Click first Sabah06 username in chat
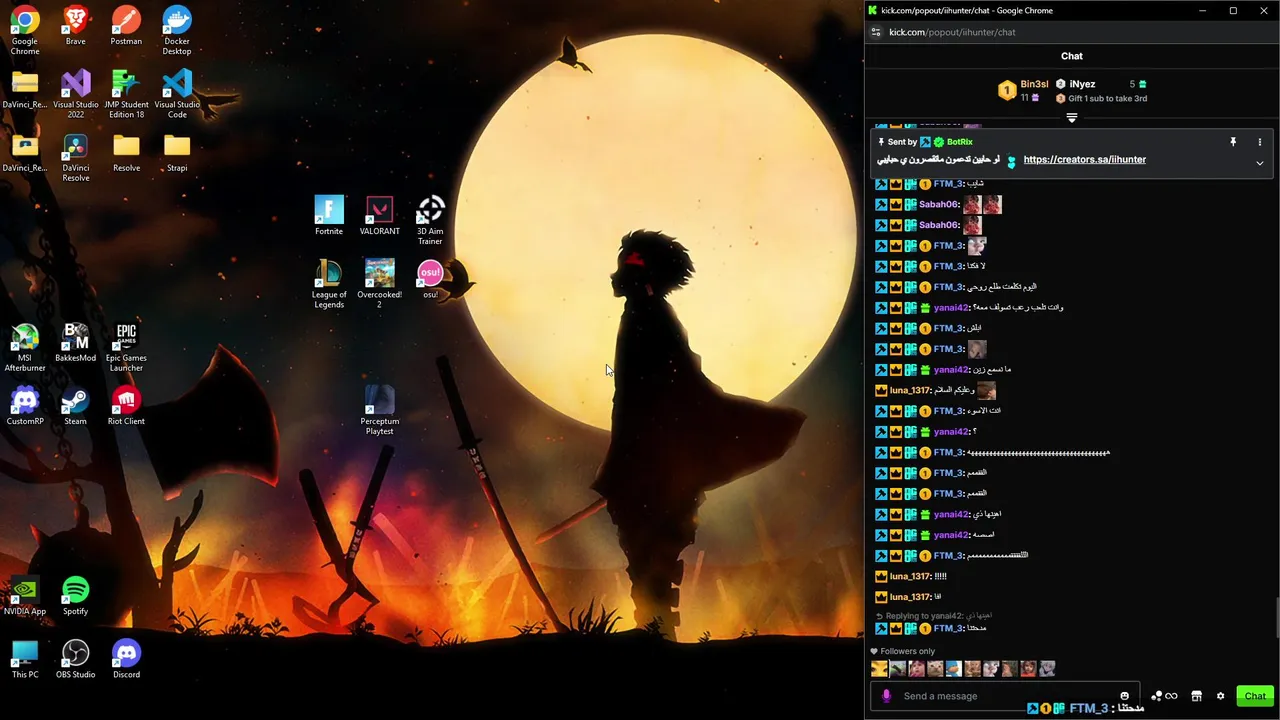This screenshot has width=1280, height=720. (938, 204)
